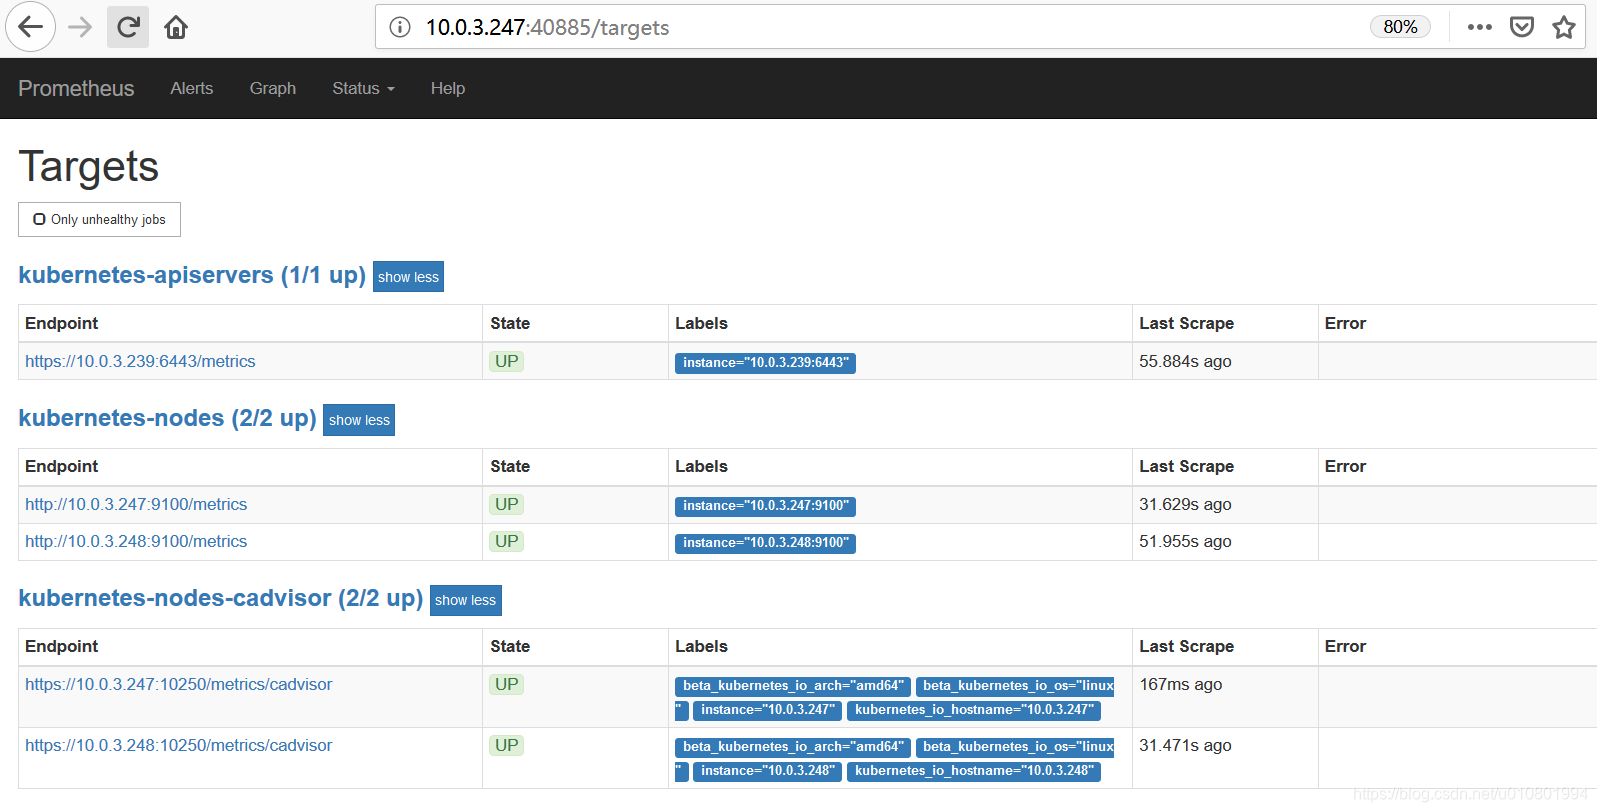Click last scrape value 55.884s ago
The height and width of the screenshot is (812, 1597).
tap(1185, 361)
